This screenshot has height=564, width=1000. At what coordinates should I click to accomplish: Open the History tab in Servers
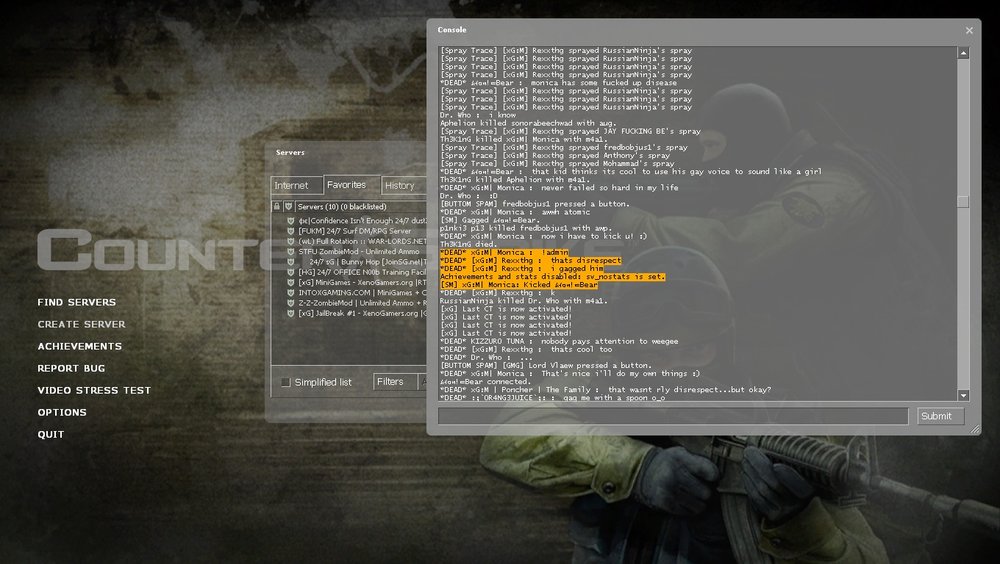[404, 186]
